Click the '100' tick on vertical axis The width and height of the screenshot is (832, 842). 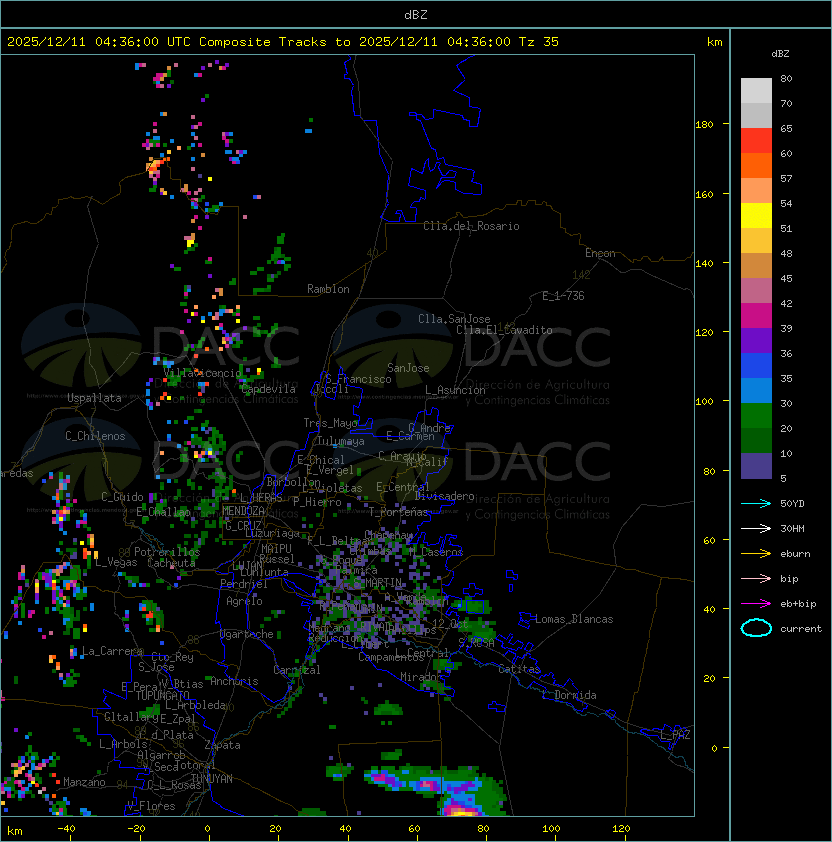[704, 401]
